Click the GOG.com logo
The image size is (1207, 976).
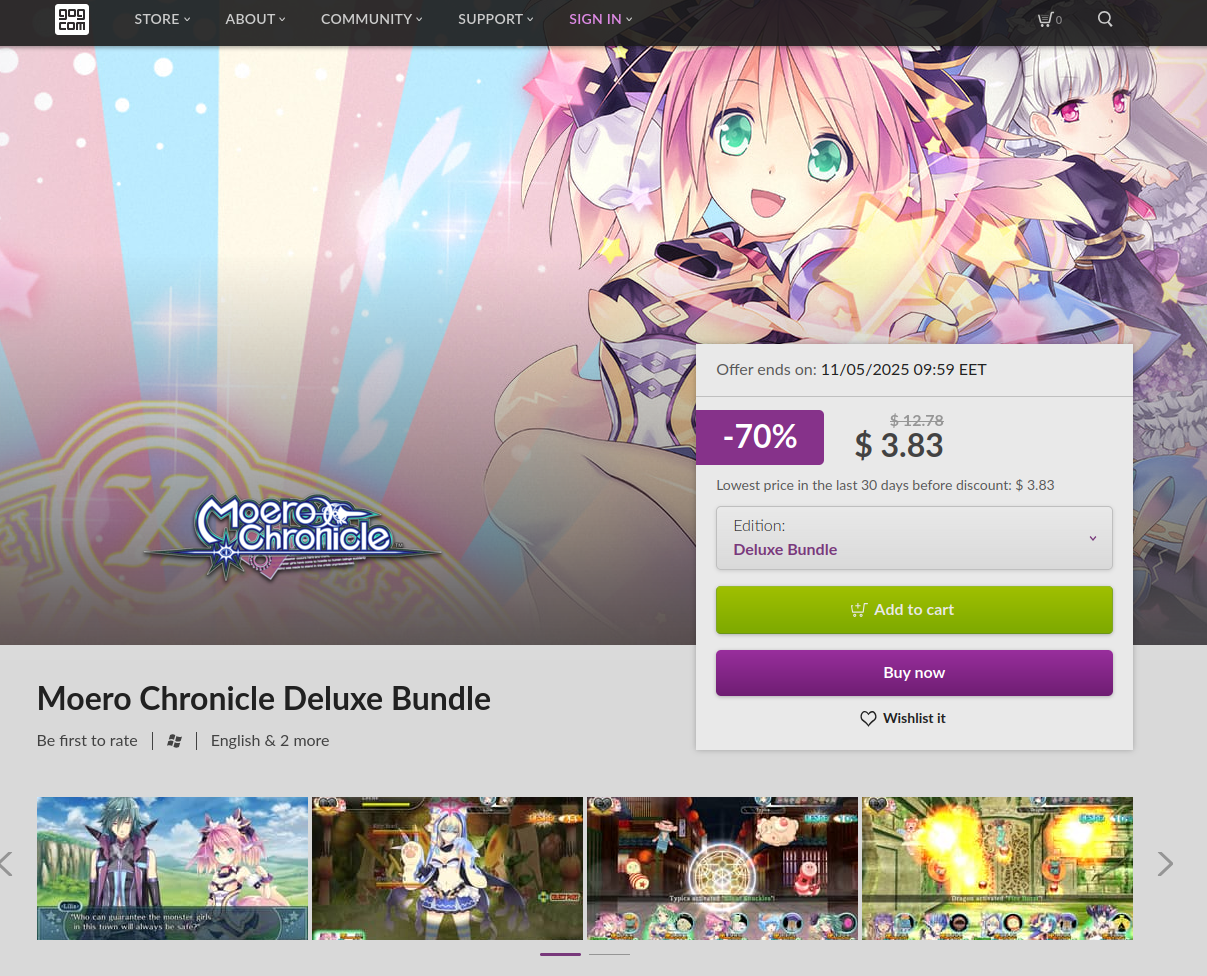[x=72, y=19]
